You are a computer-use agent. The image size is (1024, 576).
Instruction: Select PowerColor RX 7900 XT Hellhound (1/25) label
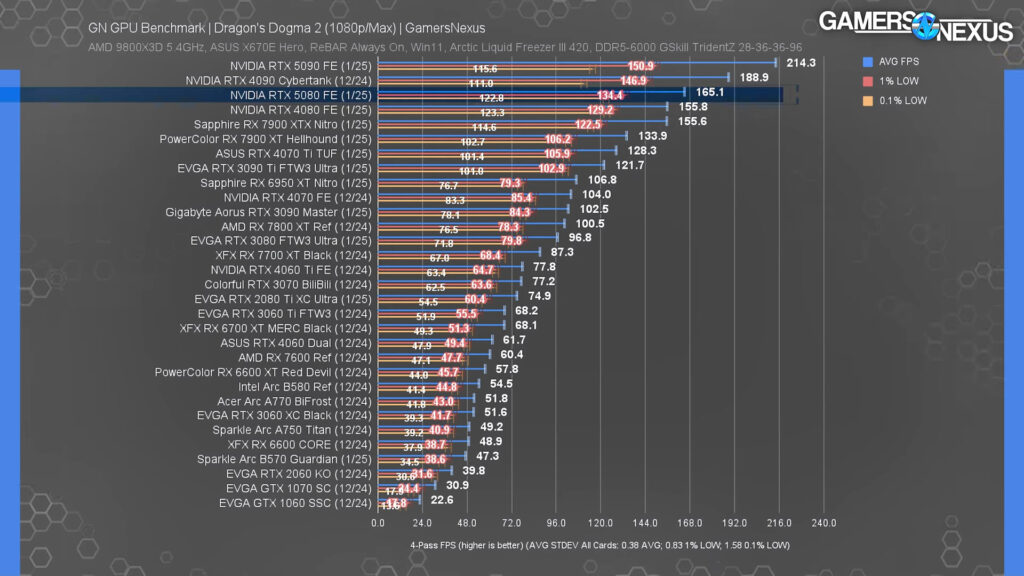[265, 139]
